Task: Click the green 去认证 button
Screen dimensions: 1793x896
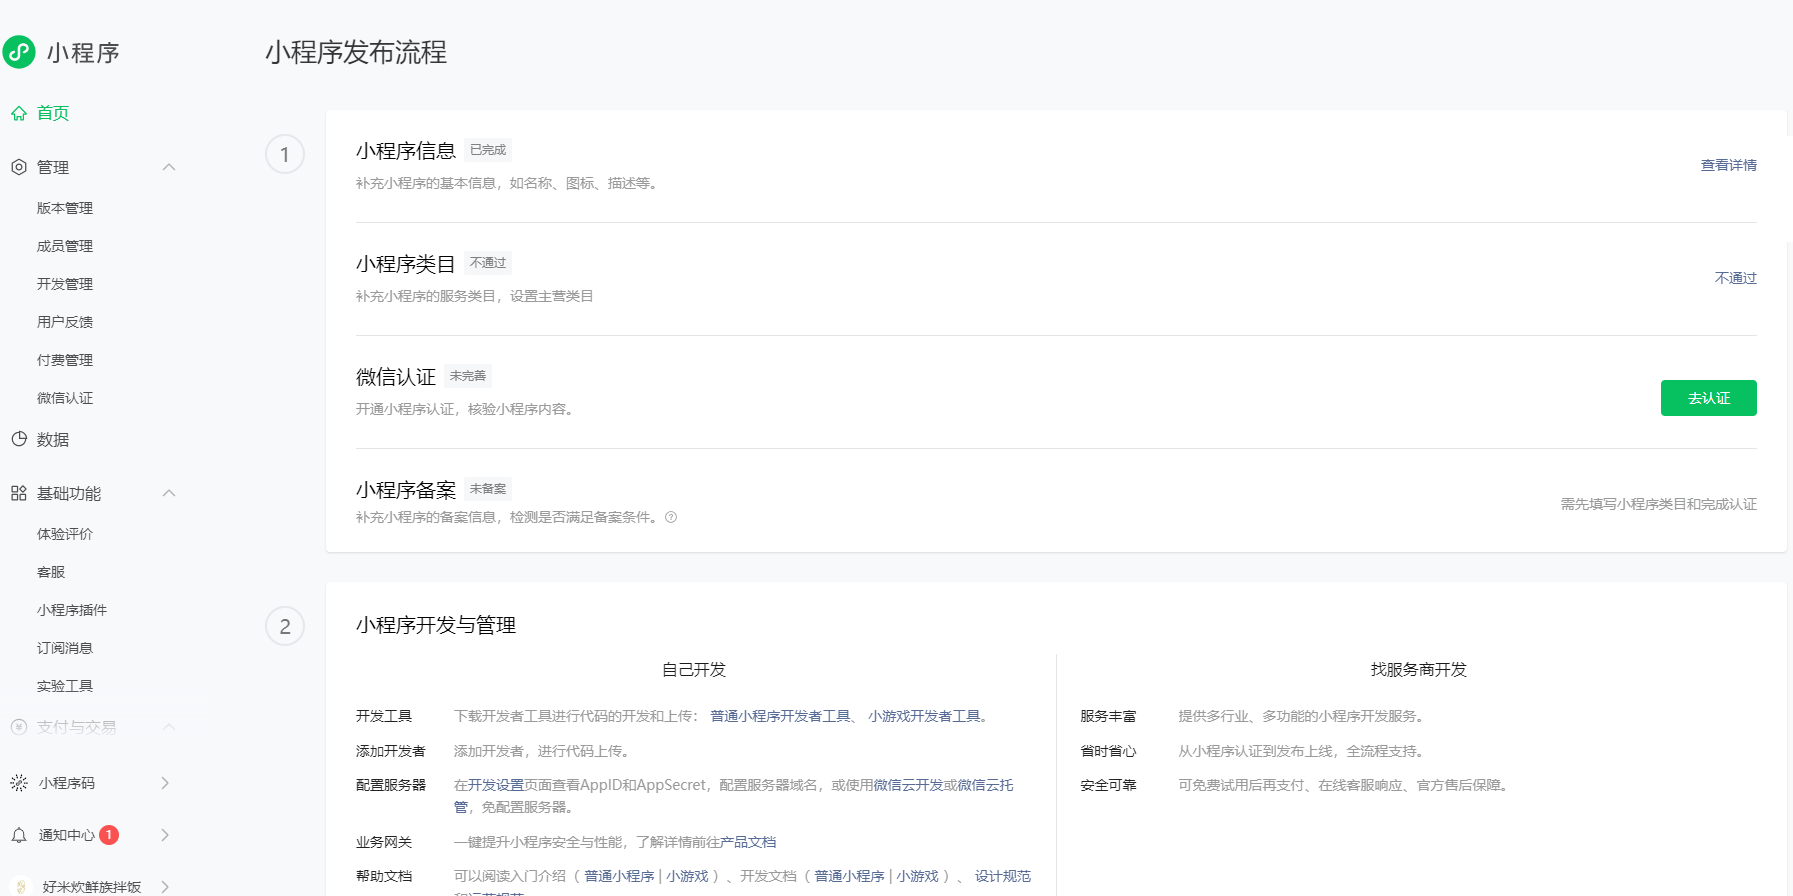Action: tap(1708, 398)
